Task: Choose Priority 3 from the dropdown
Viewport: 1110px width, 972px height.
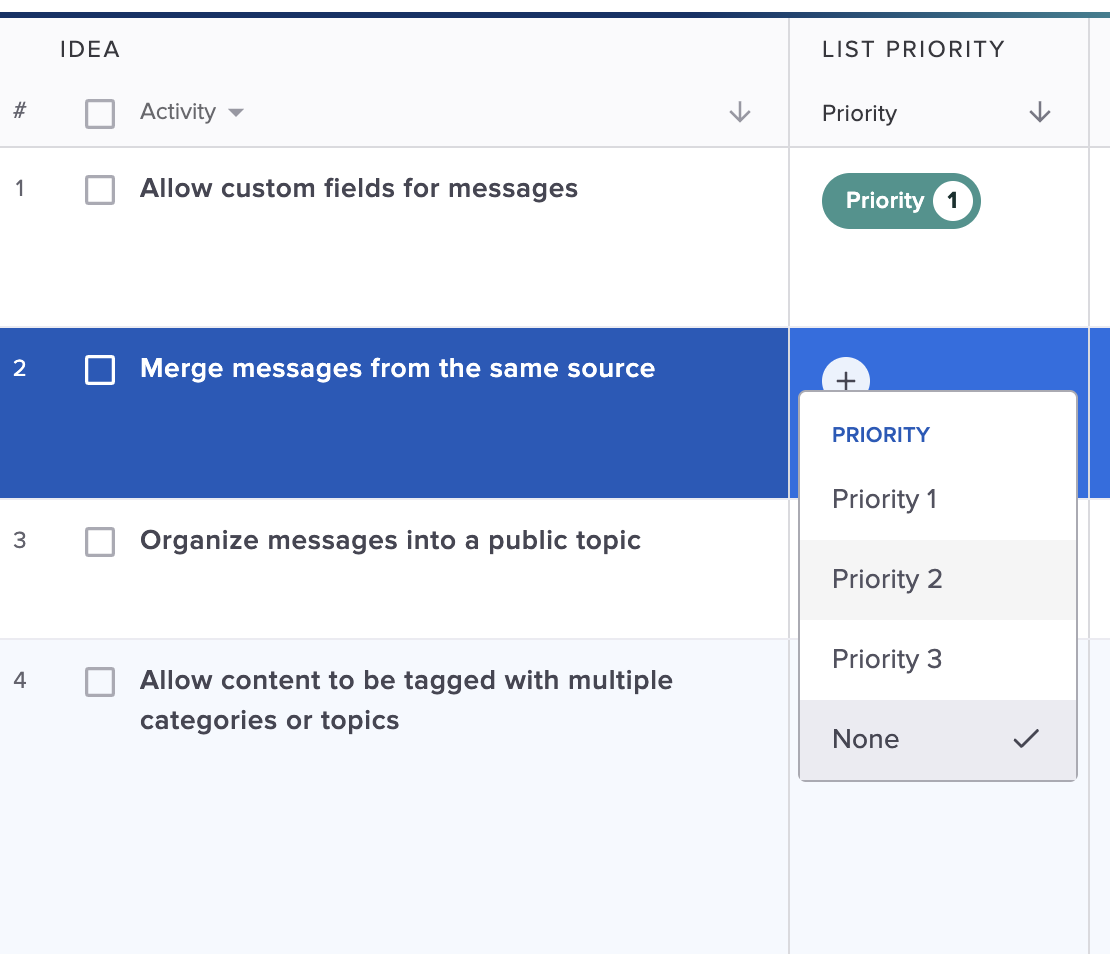Action: [x=887, y=659]
